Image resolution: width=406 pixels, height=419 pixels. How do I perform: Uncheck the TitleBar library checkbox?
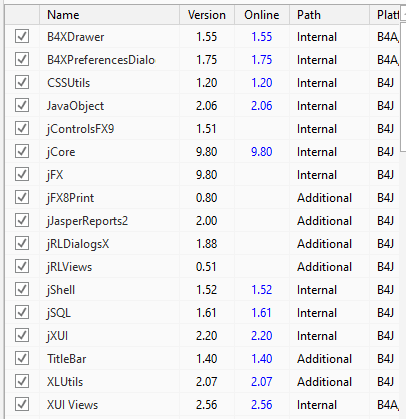point(22,358)
